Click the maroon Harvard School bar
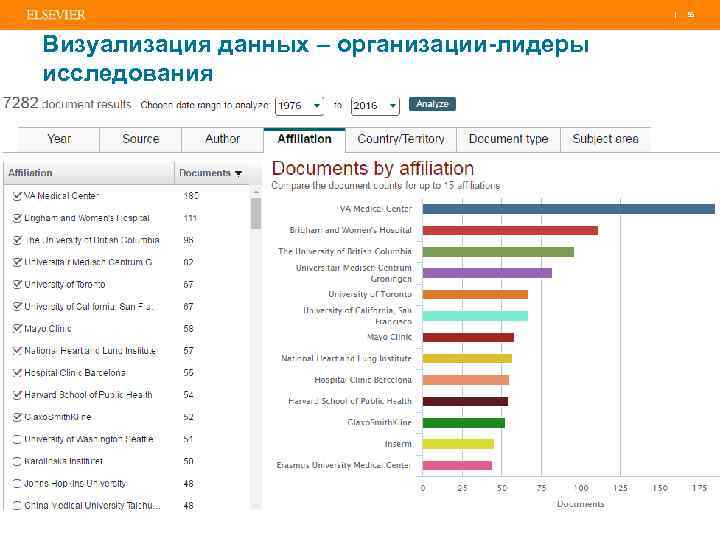 (465, 401)
